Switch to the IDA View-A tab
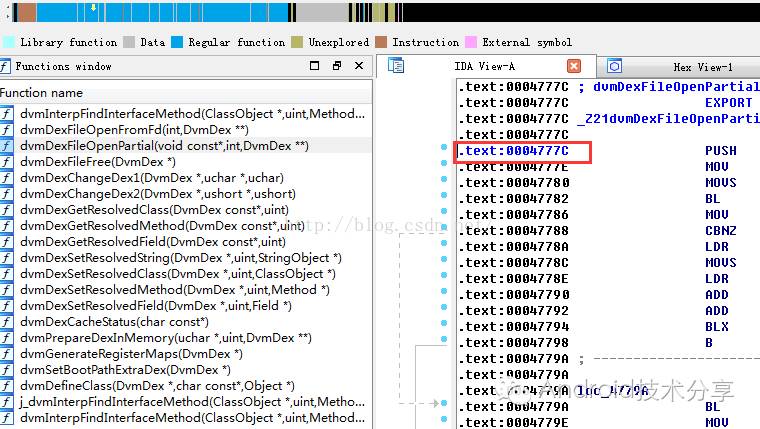The image size is (760, 429). 485,66
